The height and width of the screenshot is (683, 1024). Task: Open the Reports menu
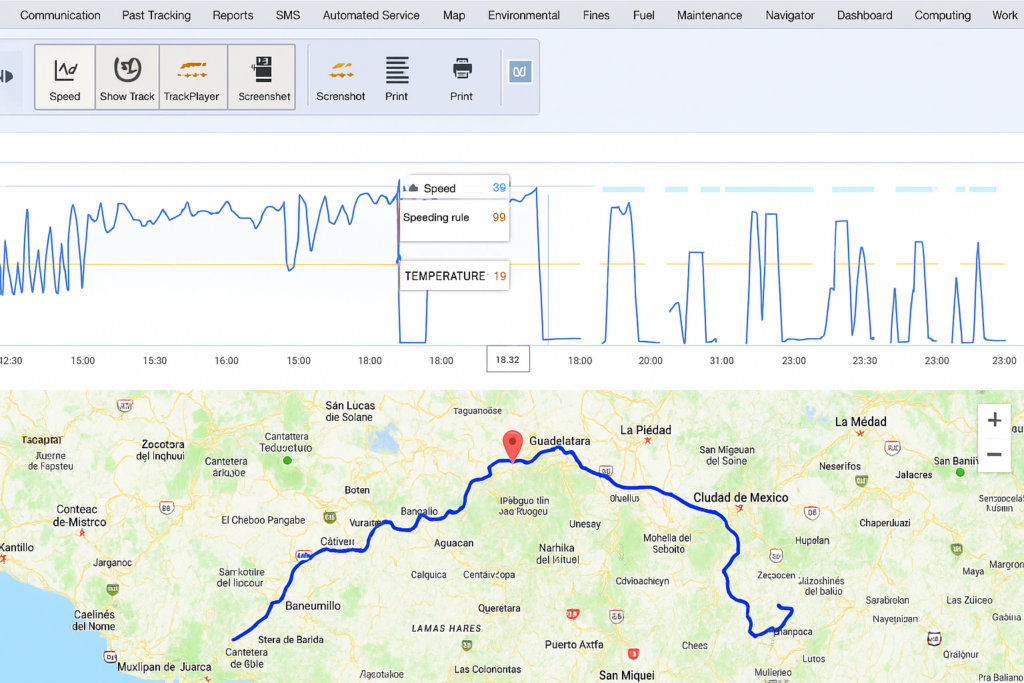pos(232,15)
